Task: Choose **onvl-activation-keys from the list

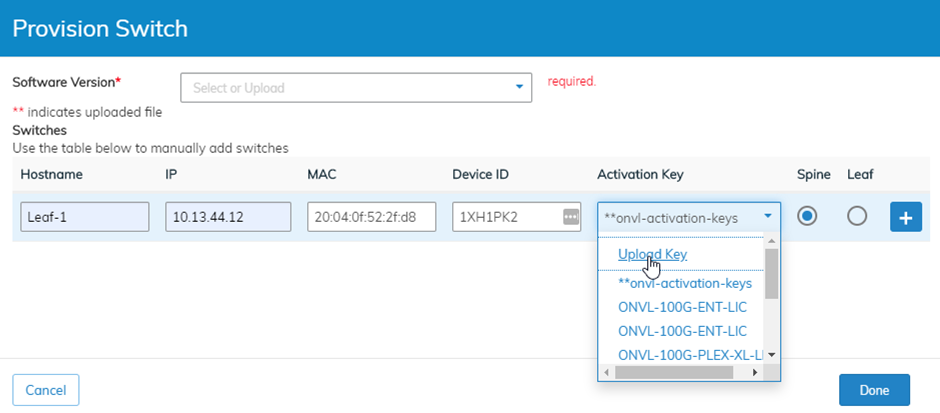Action: [684, 282]
